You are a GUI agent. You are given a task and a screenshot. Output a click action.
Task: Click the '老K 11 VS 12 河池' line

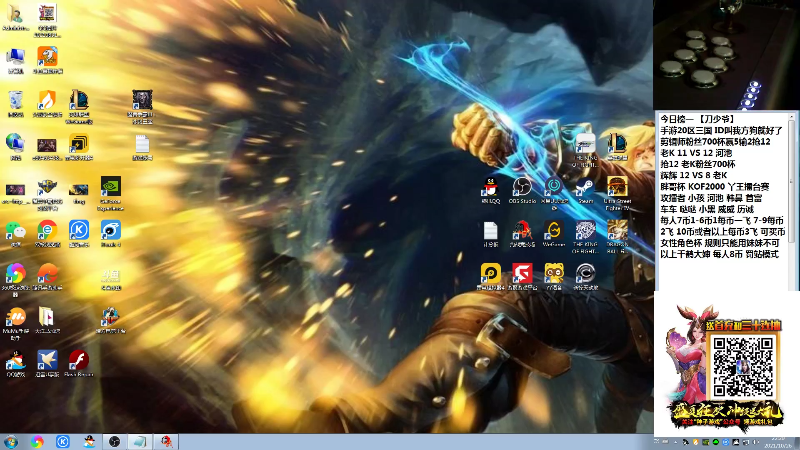pyautogui.click(x=696, y=153)
